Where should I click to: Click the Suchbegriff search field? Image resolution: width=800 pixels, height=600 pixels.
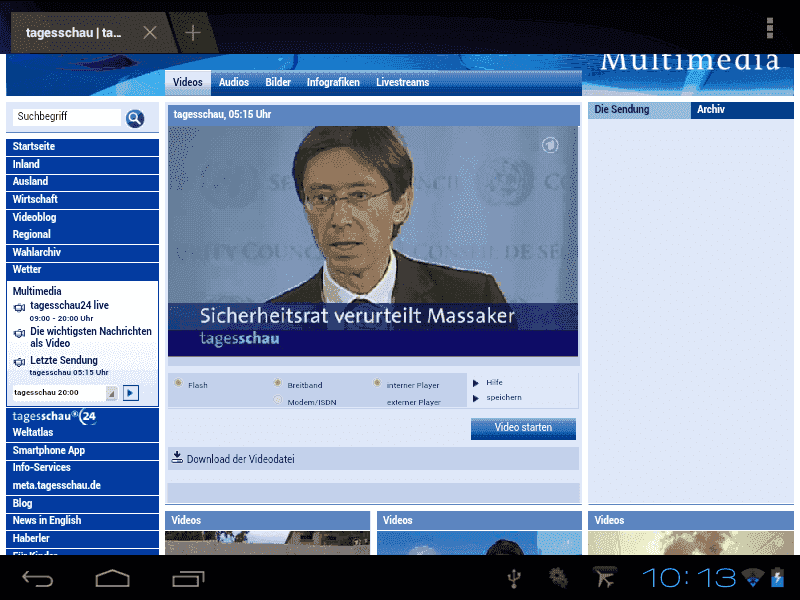pyautogui.click(x=67, y=117)
